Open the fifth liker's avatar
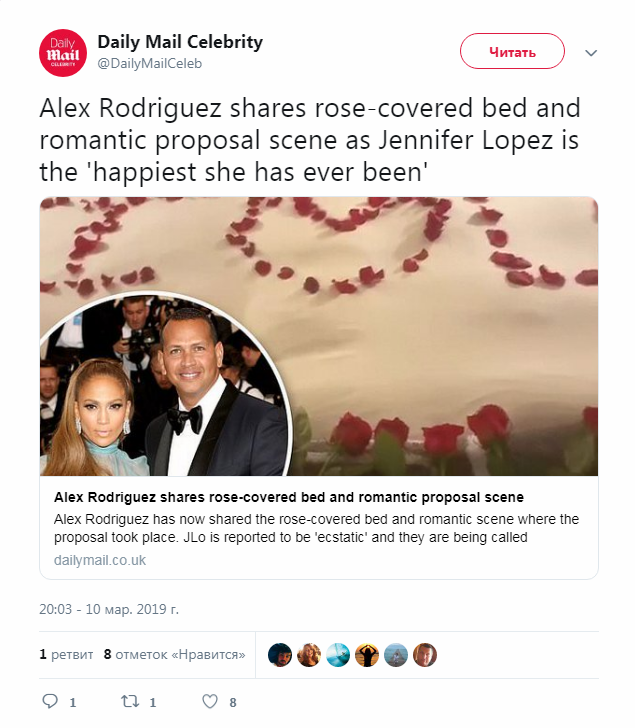 point(396,655)
